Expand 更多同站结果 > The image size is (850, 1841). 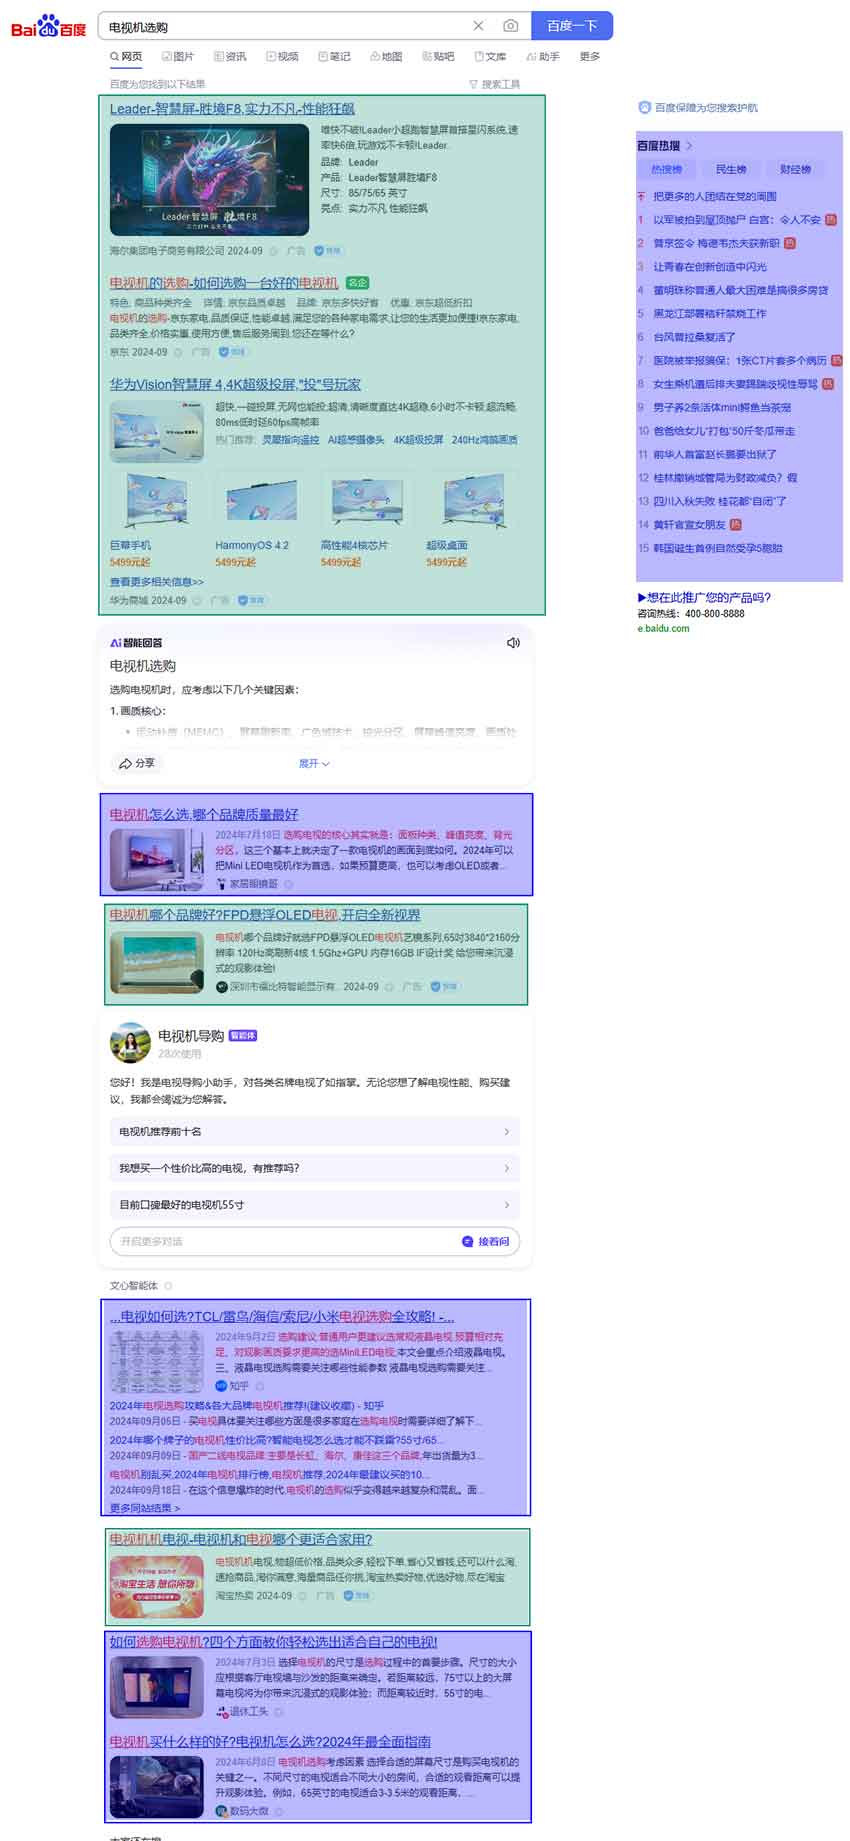tap(145, 1507)
